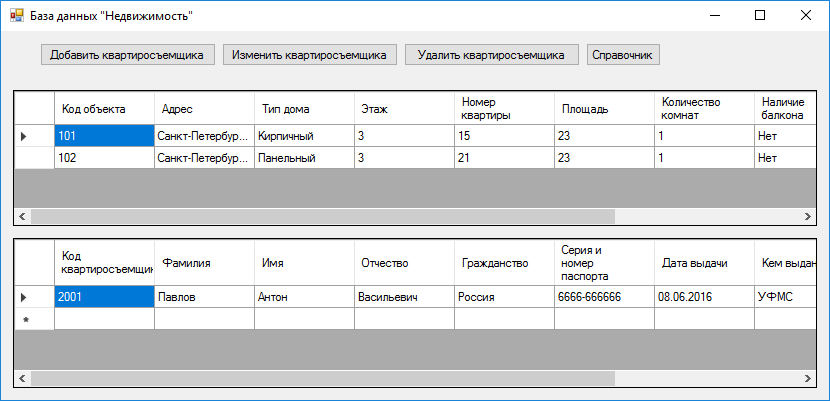The height and width of the screenshot is (401, 830).
Task: Click the Отчество column header
Action: click(404, 263)
